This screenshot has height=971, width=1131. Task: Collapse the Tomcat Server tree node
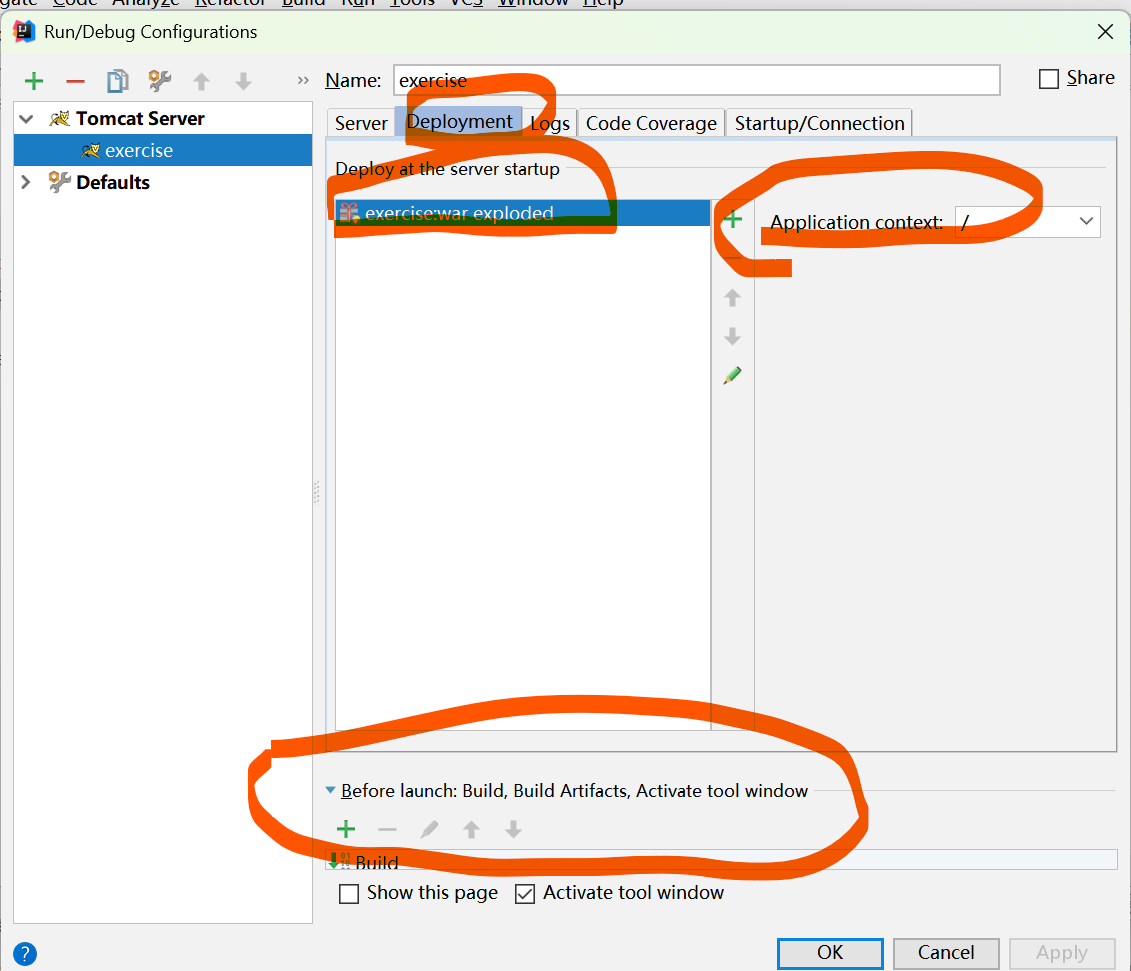click(x=27, y=119)
